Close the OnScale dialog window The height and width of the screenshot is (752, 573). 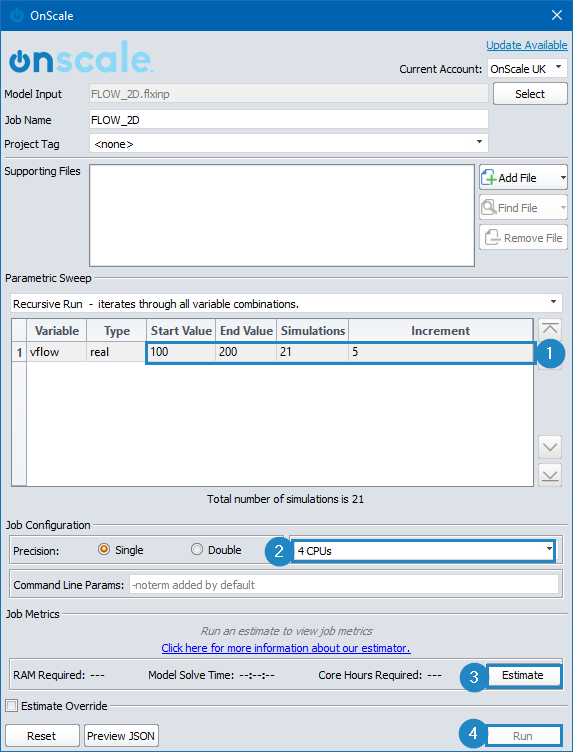(x=557, y=15)
